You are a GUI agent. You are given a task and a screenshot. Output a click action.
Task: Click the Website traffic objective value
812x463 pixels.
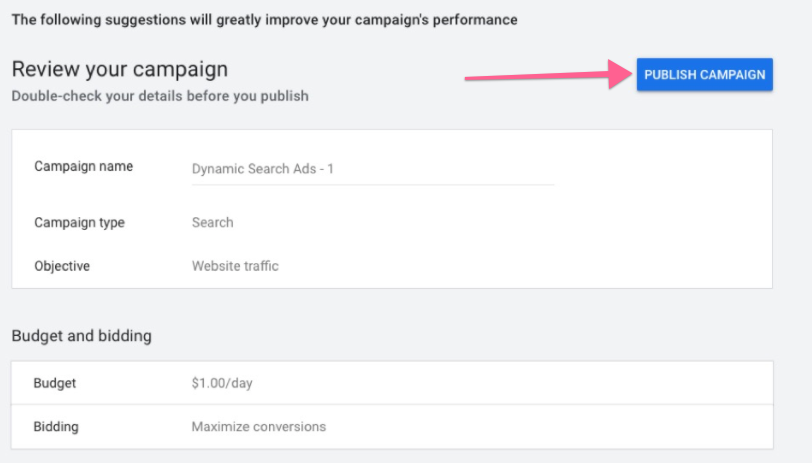235,266
